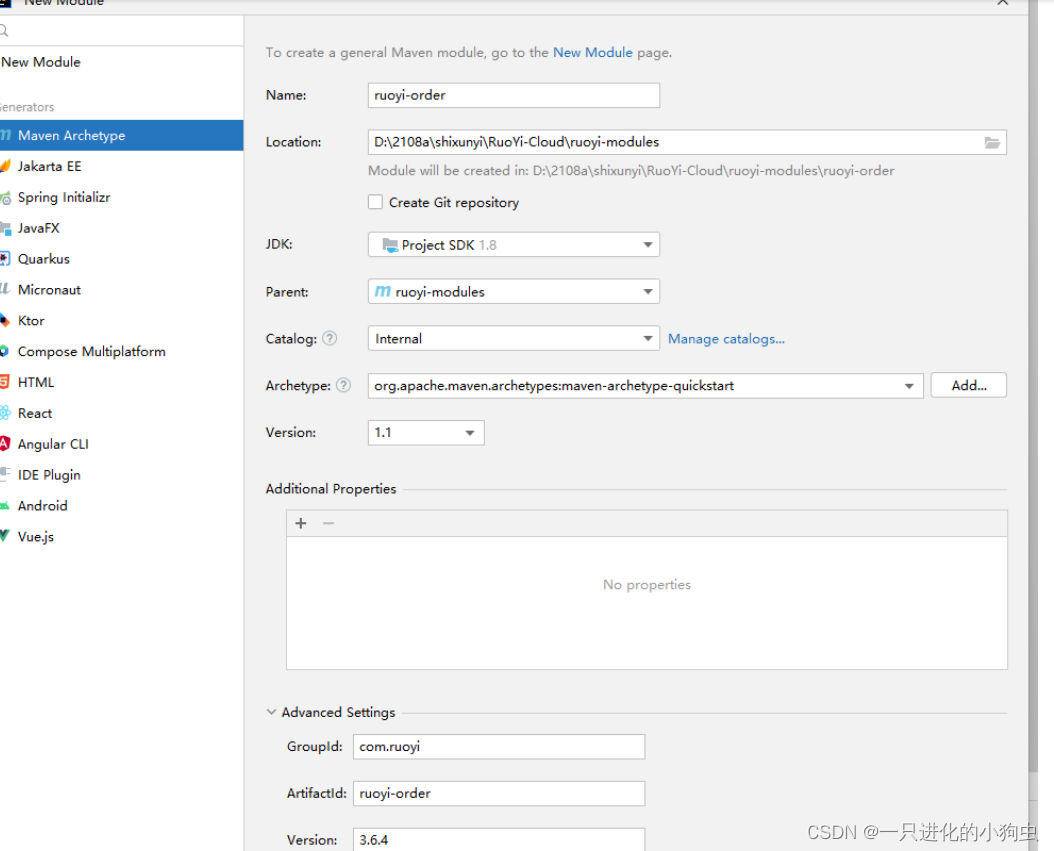1054x851 pixels.
Task: Click the remove property minus icon
Action: [x=328, y=523]
